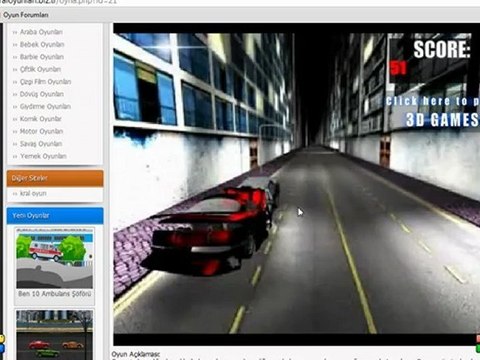Open the Barbie Oyunları category
The height and width of the screenshot is (360, 480).
[x=42, y=57]
